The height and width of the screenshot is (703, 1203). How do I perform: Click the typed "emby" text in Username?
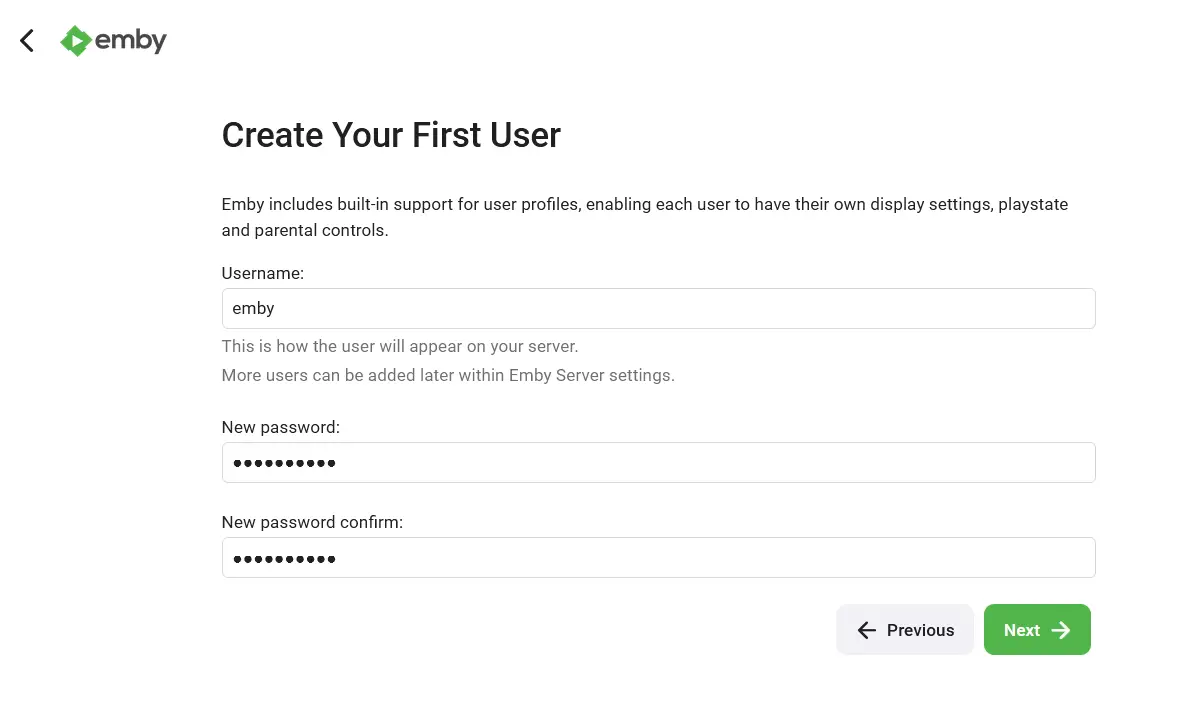tap(253, 309)
